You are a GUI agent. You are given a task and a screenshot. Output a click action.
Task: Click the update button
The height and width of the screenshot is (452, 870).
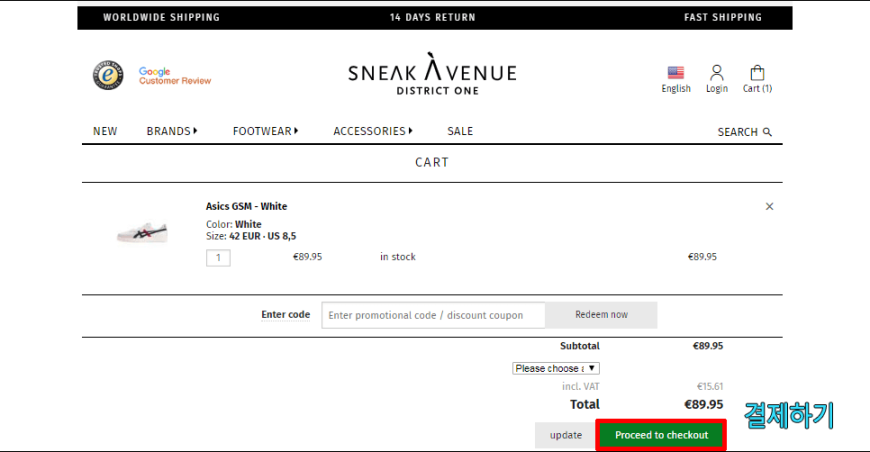click(565, 435)
